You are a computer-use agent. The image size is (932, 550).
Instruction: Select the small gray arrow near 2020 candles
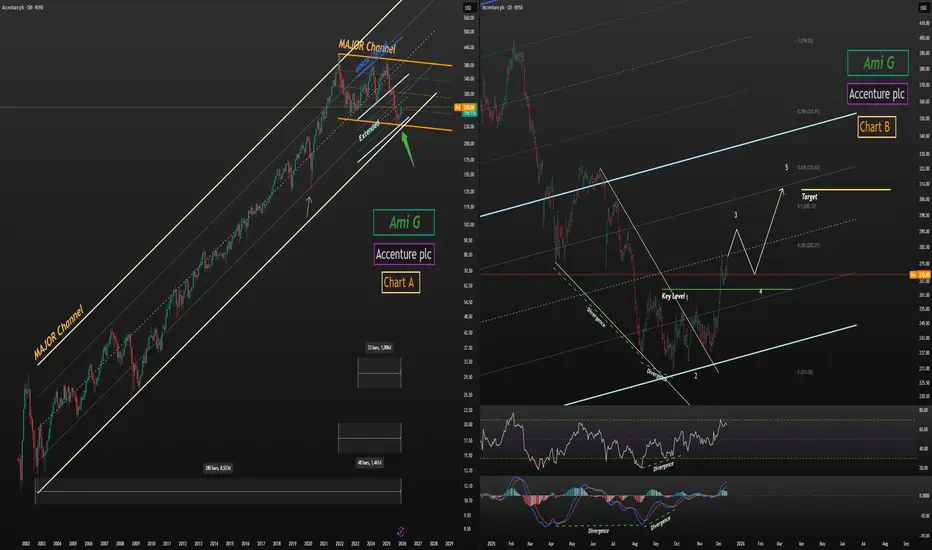(x=308, y=206)
